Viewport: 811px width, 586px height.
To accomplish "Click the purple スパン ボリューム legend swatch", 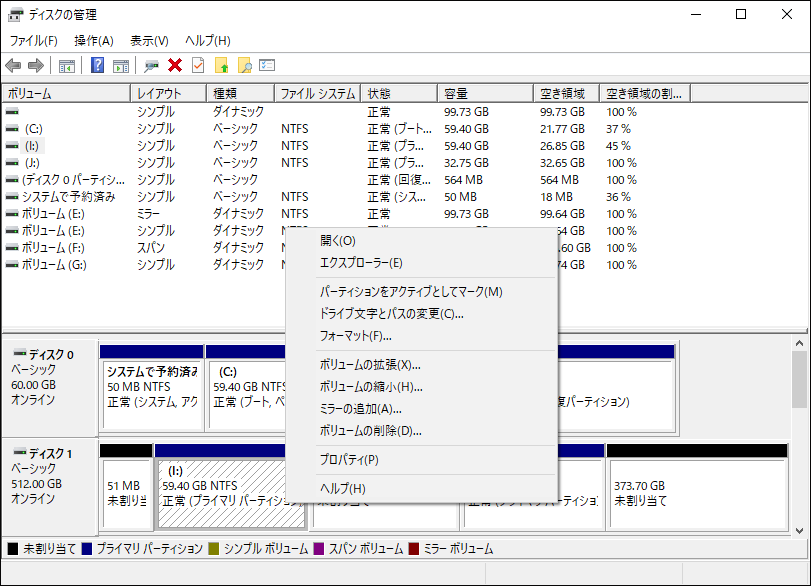I will 319,549.
